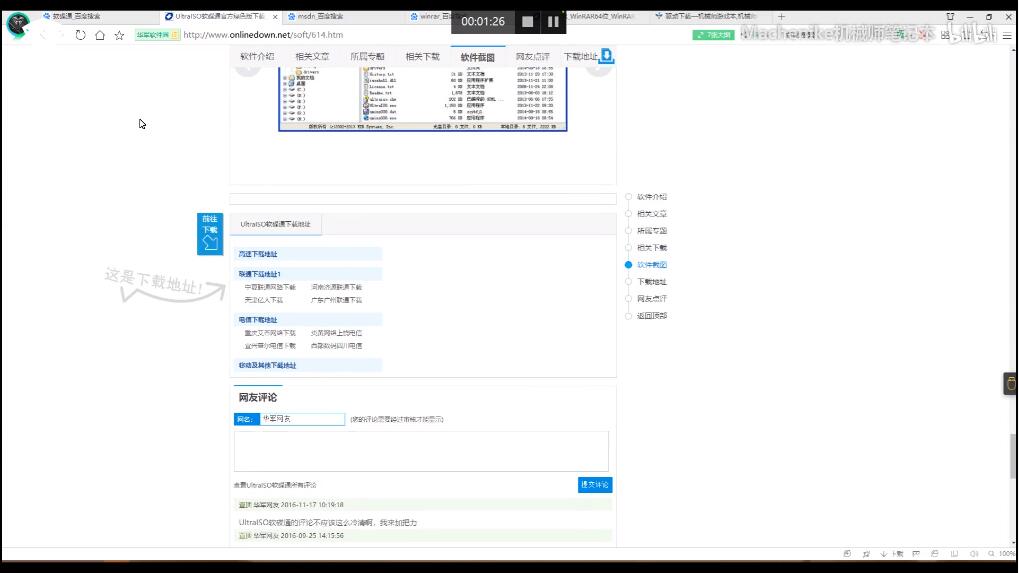Jump to 相关下载 in side navigation
The image size is (1019, 573).
(652, 248)
